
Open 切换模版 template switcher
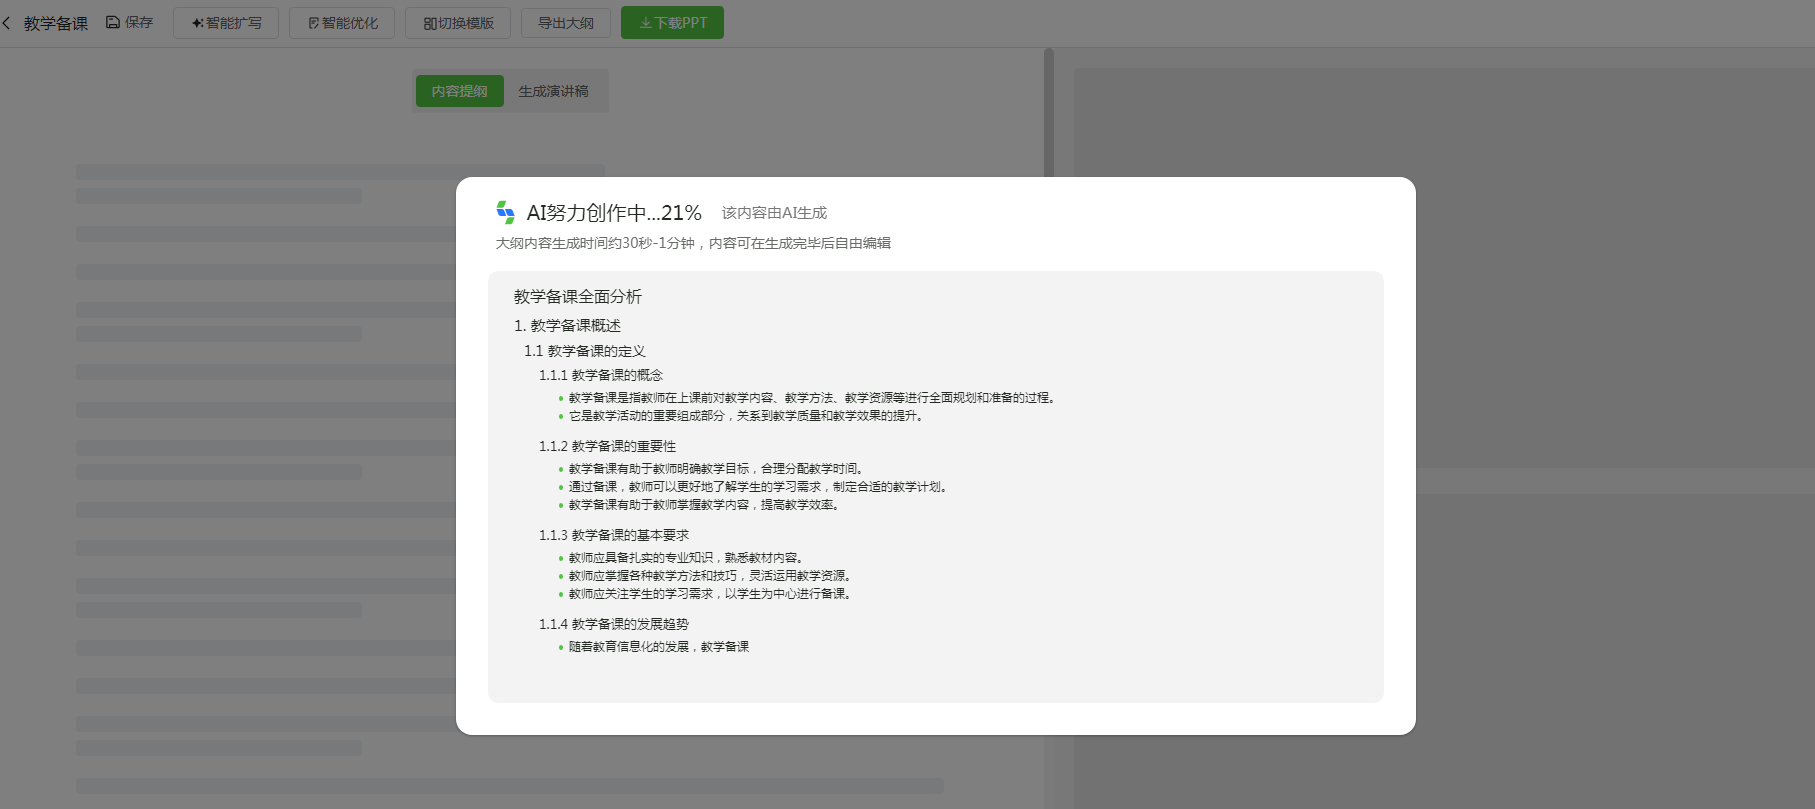click(458, 23)
